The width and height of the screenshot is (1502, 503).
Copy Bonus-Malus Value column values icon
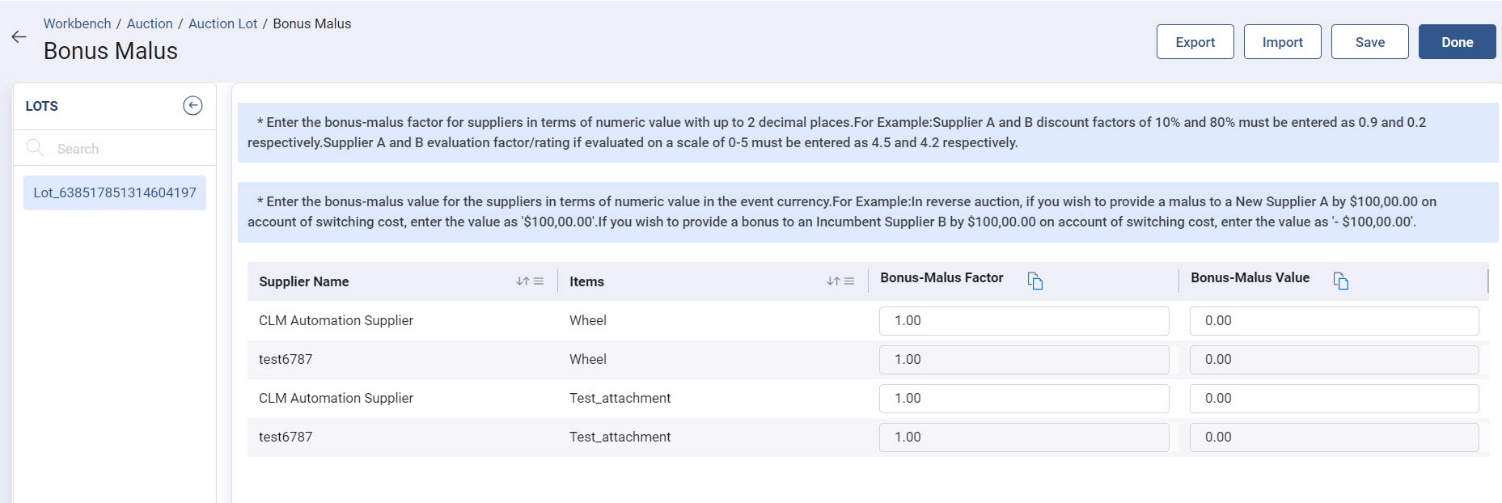pyautogui.click(x=1342, y=281)
